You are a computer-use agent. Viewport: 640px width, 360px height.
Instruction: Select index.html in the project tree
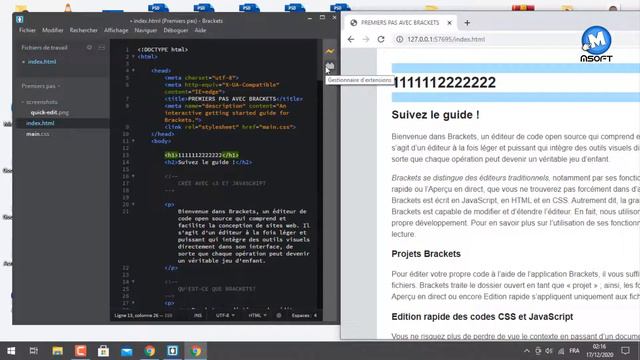click(40, 123)
